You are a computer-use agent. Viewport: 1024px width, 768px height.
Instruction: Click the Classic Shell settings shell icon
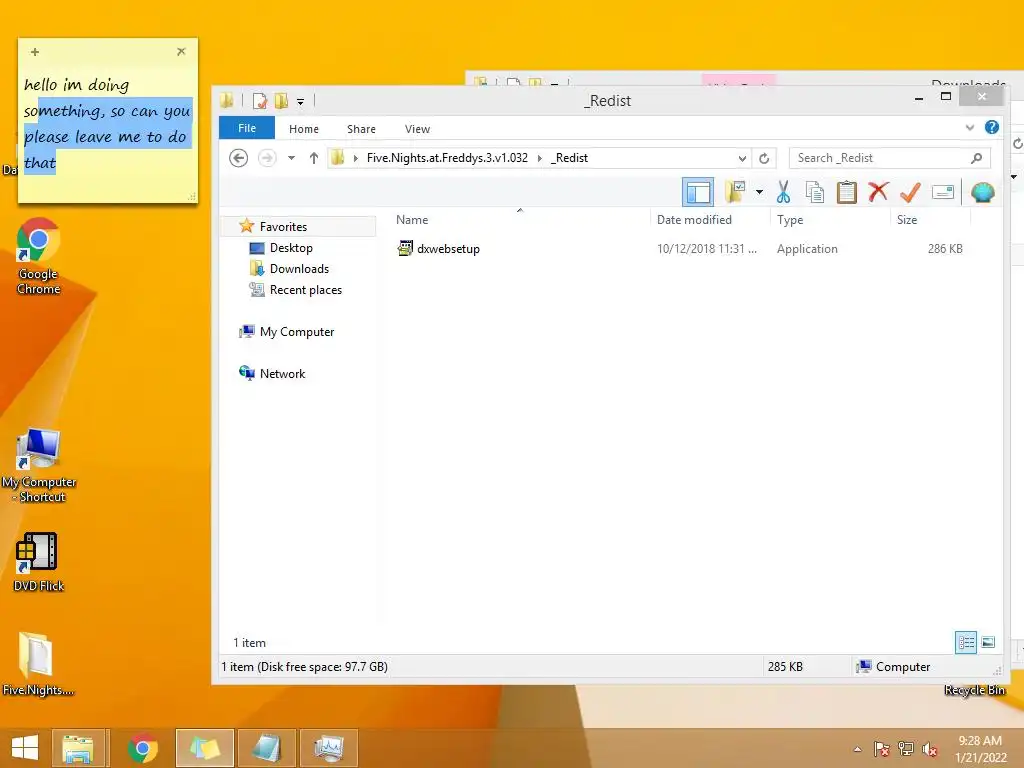pyautogui.click(x=982, y=192)
